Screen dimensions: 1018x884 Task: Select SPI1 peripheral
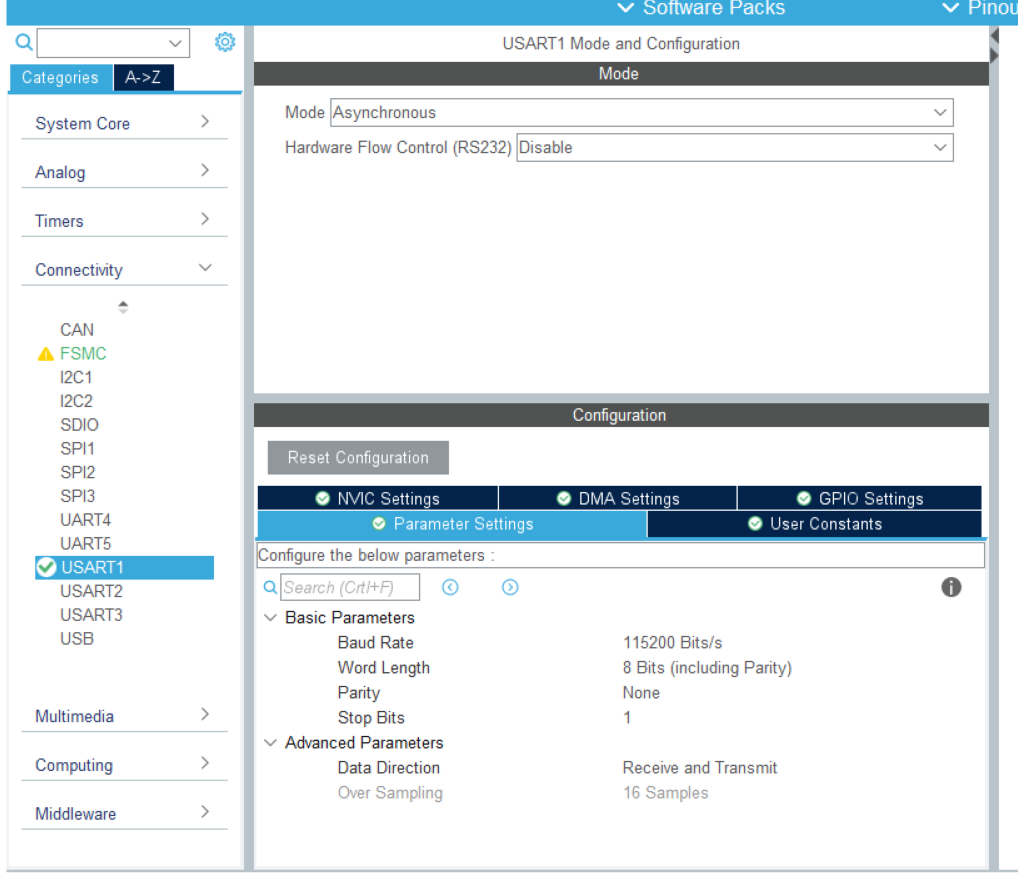tap(77, 448)
